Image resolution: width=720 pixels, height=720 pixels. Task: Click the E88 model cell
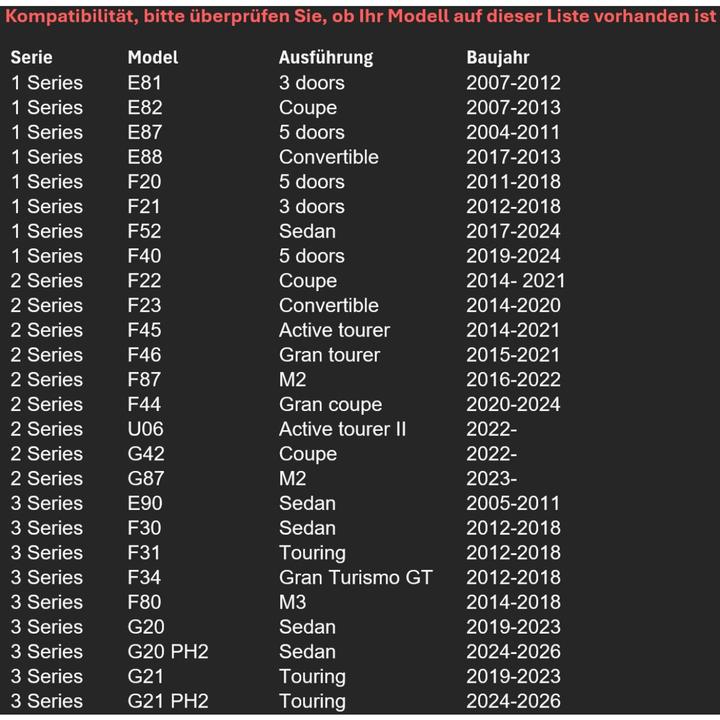point(144,157)
